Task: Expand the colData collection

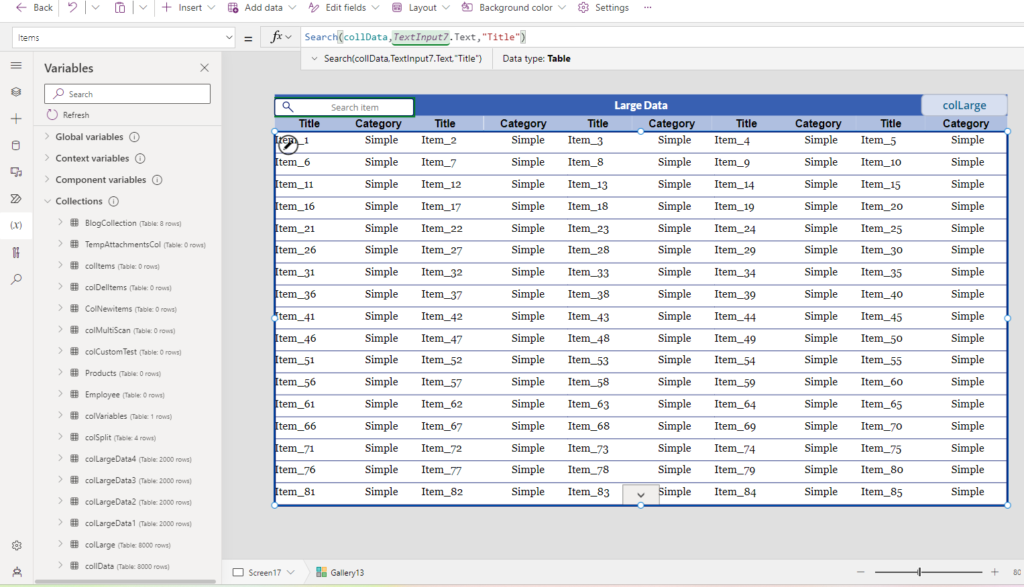Action: coord(60,565)
